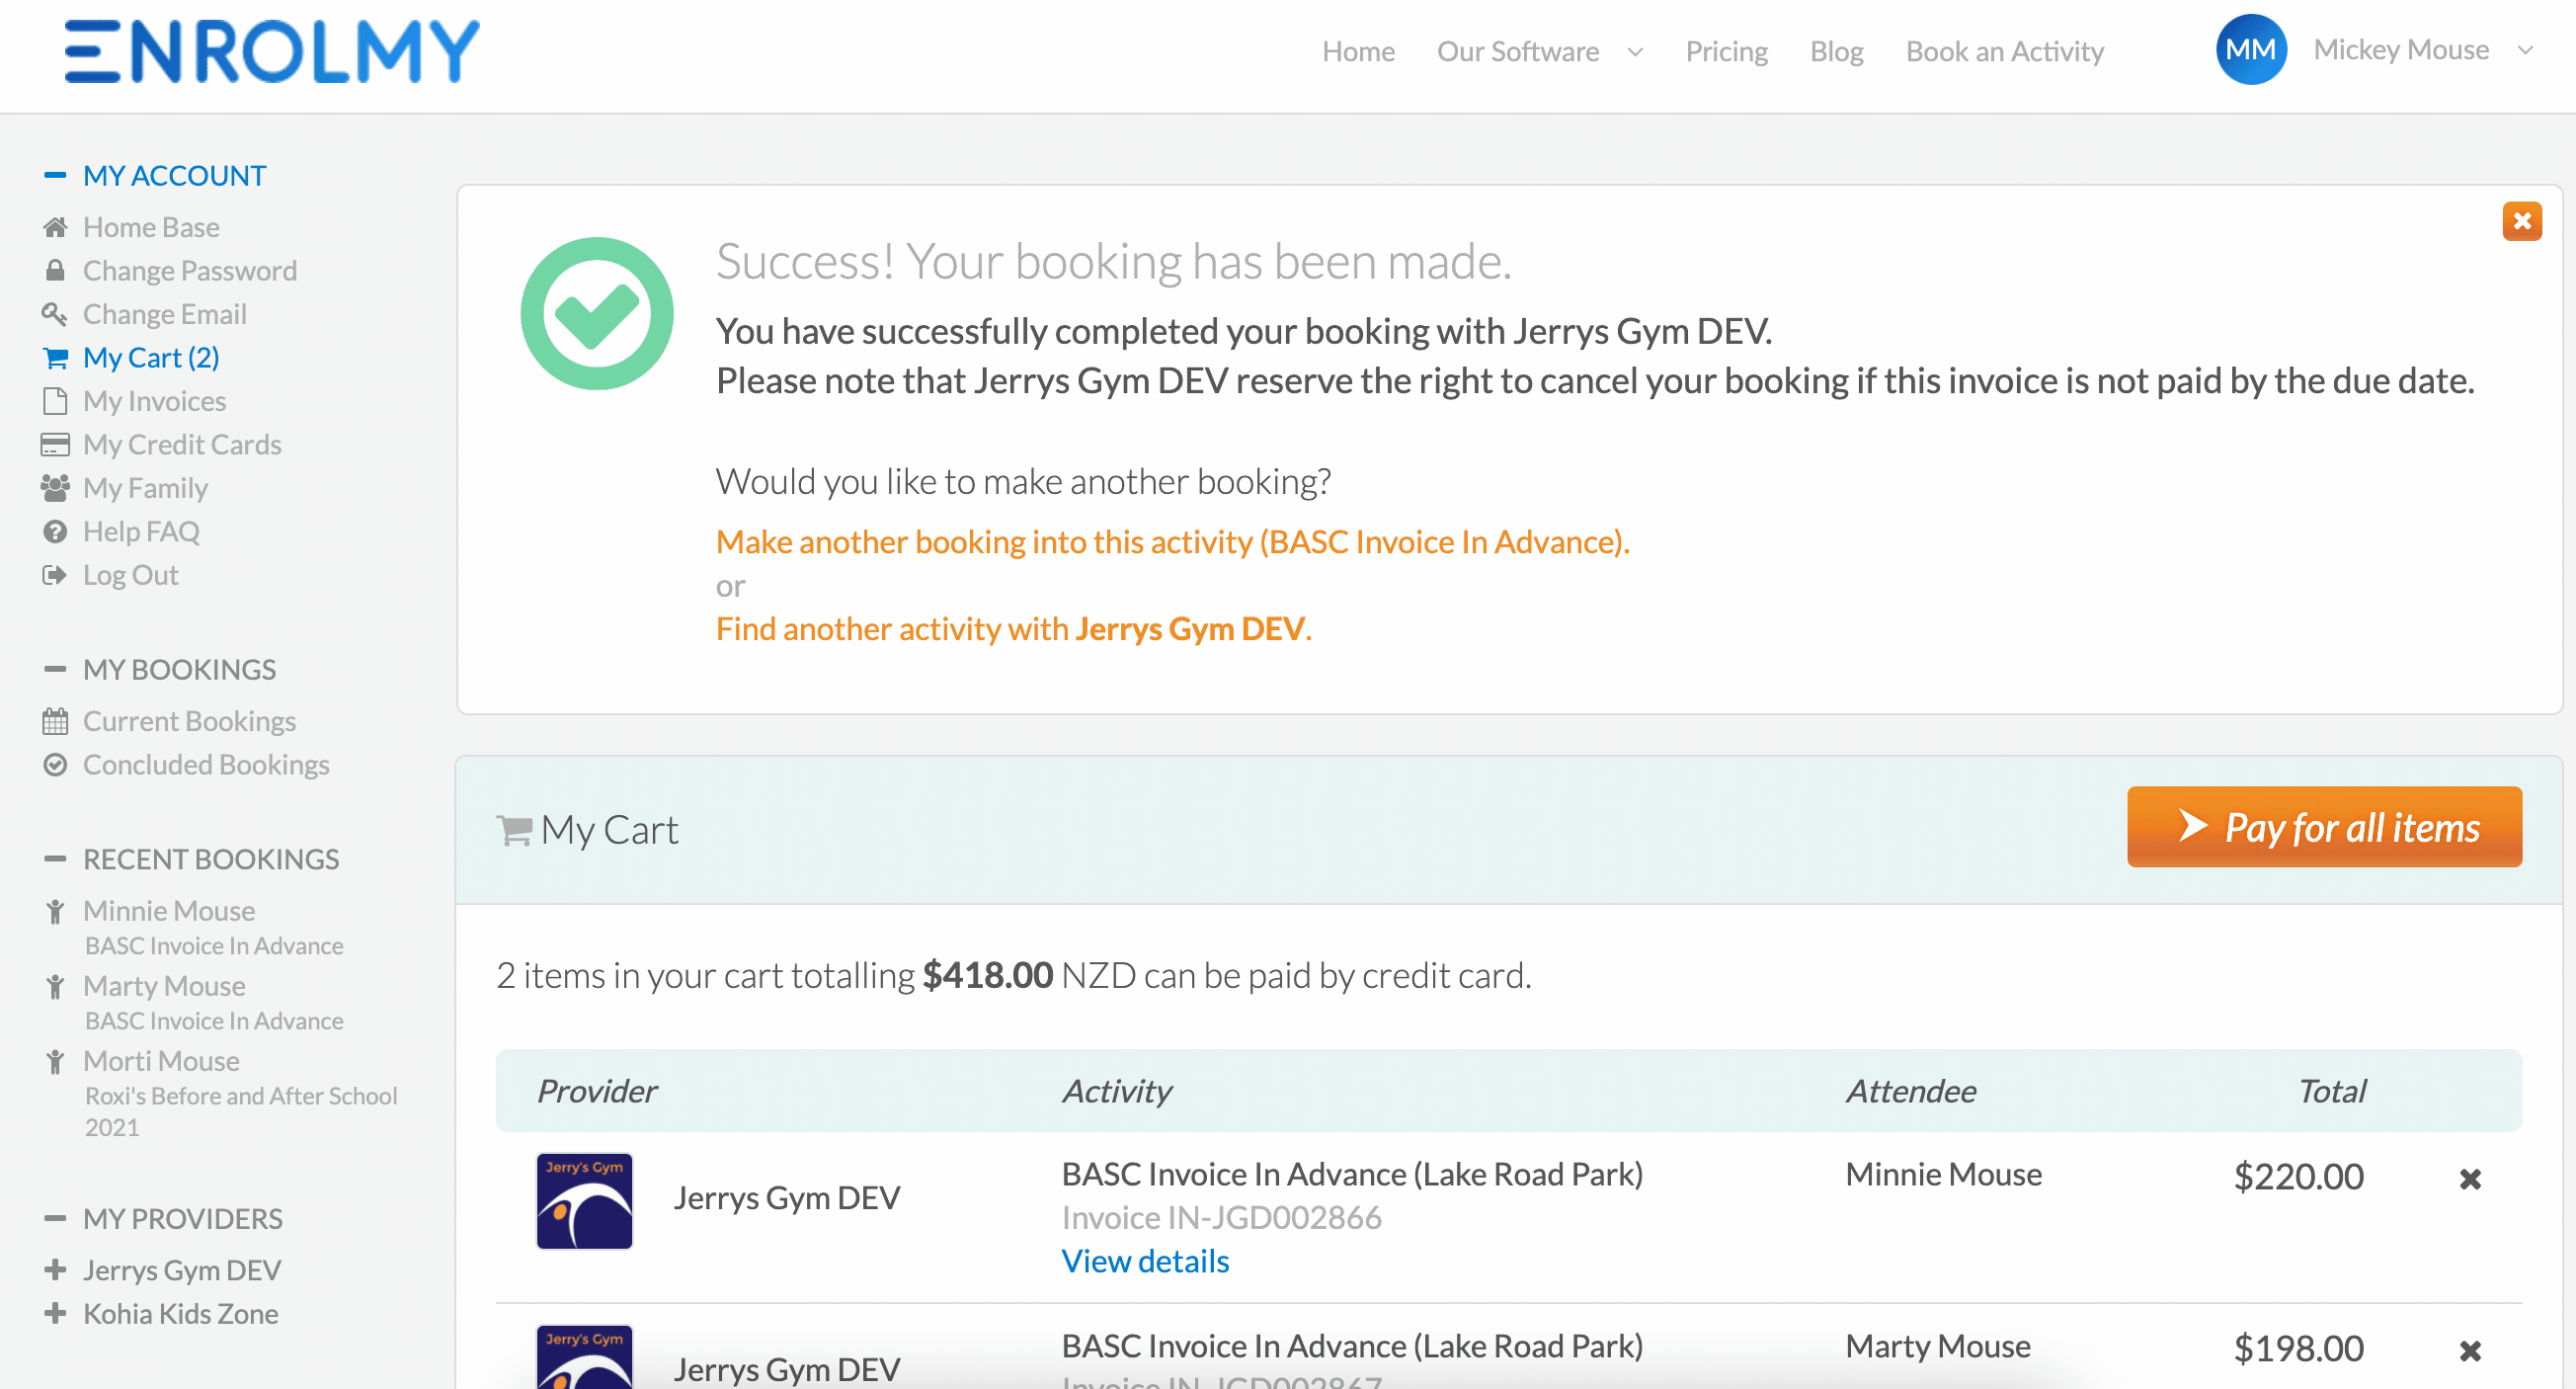Image resolution: width=2576 pixels, height=1389 pixels.
Task: View details of invoice IN-JGD002866
Action: point(1145,1261)
